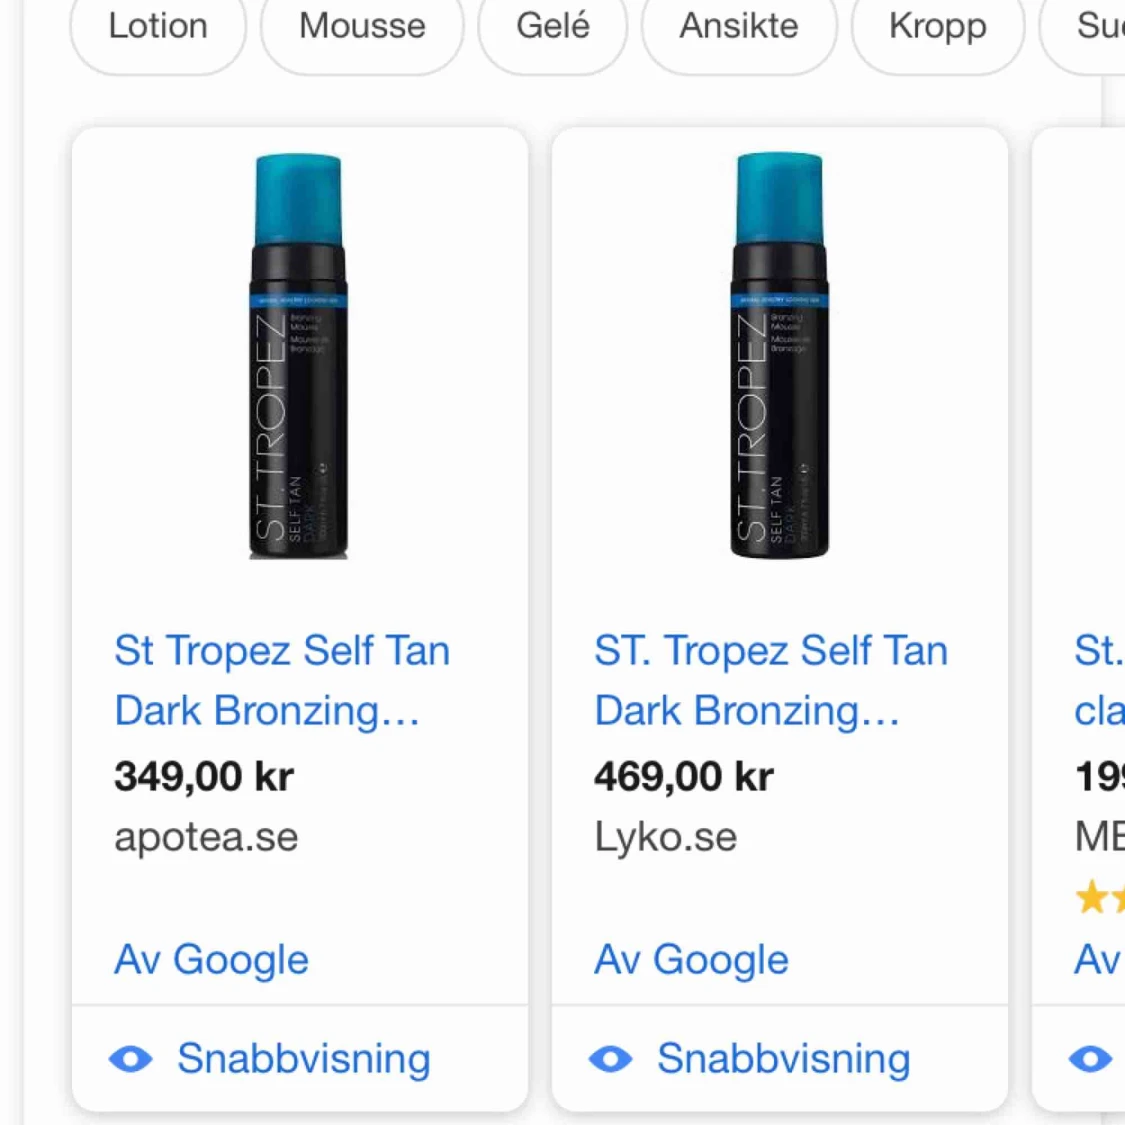Click Av link on the third card
The height and width of the screenshot is (1125, 1125).
[x=1099, y=960]
